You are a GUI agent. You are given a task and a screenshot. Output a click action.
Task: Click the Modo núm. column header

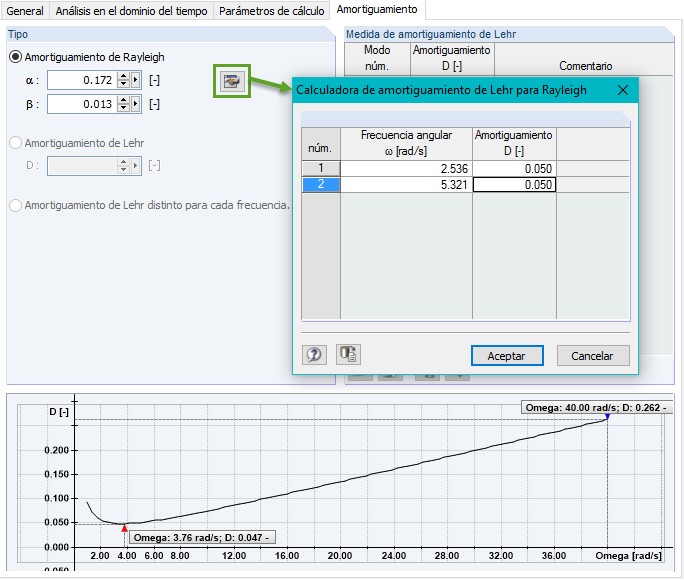pyautogui.click(x=377, y=58)
